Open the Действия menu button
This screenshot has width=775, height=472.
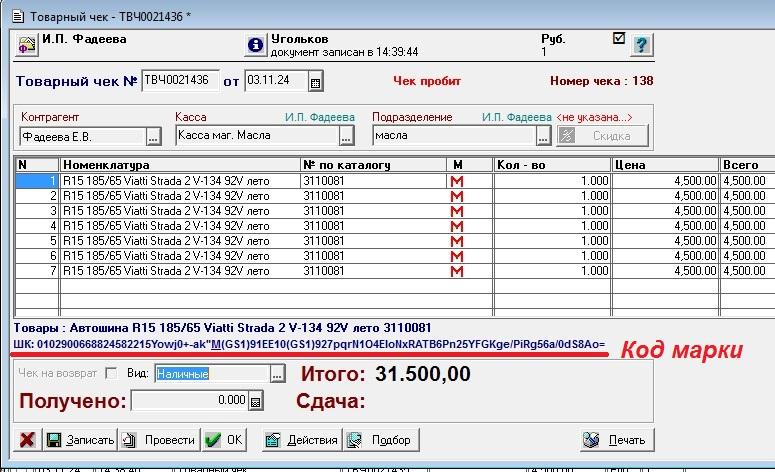(301, 440)
